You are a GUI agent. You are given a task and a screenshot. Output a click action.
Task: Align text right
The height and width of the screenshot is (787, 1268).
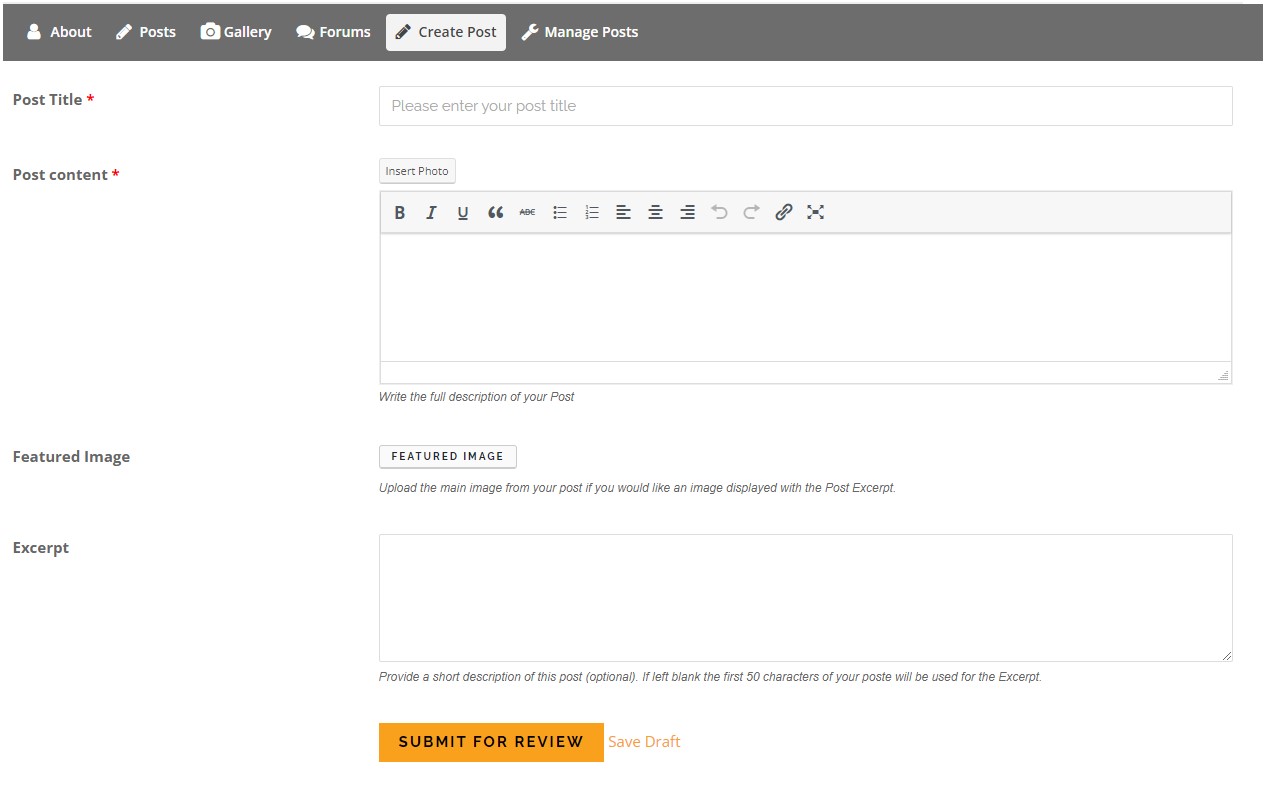pos(687,212)
